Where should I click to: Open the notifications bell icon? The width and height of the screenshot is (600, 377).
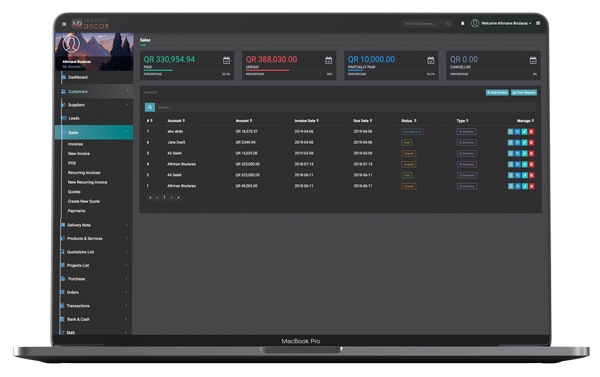click(x=463, y=23)
